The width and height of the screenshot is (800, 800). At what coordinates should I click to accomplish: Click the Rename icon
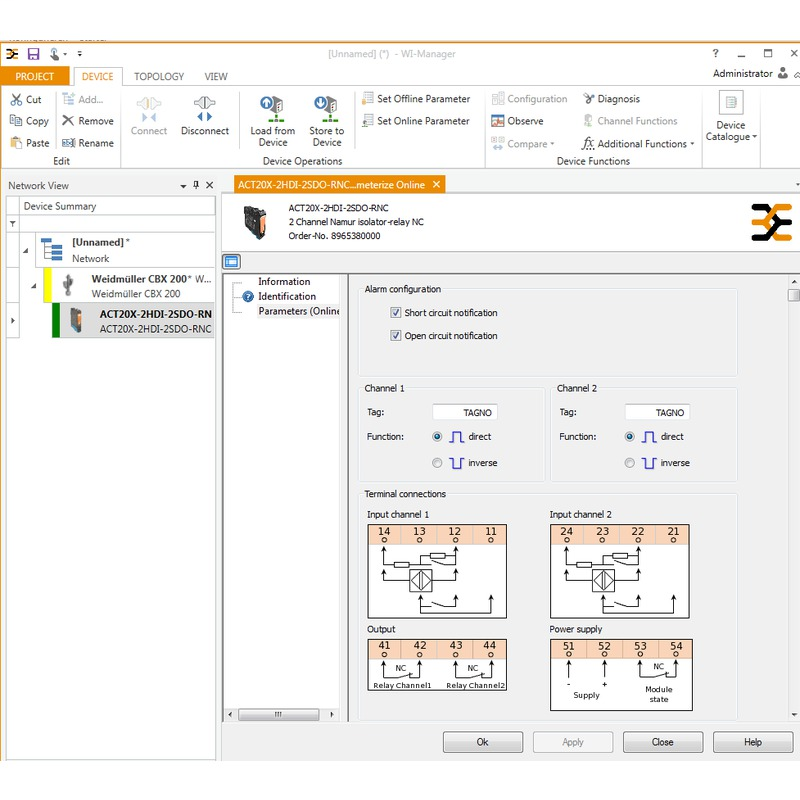pyautogui.click(x=68, y=143)
